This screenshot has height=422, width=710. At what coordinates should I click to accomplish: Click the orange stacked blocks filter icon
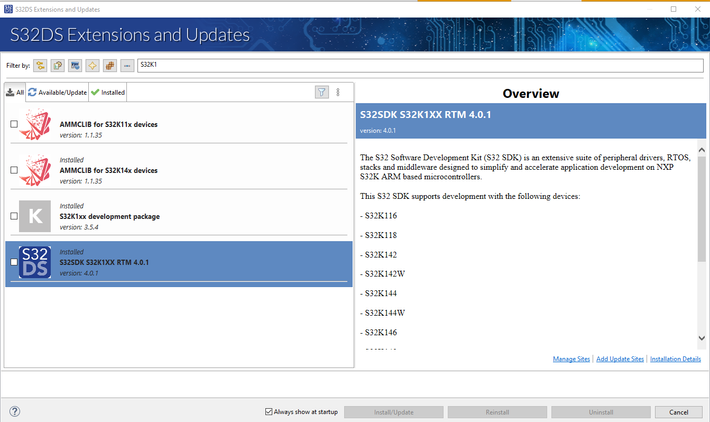[x=110, y=66]
